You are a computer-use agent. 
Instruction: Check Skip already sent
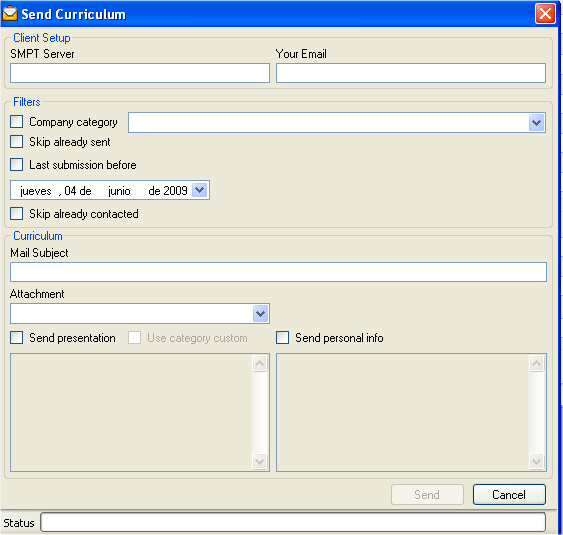click(x=17, y=142)
